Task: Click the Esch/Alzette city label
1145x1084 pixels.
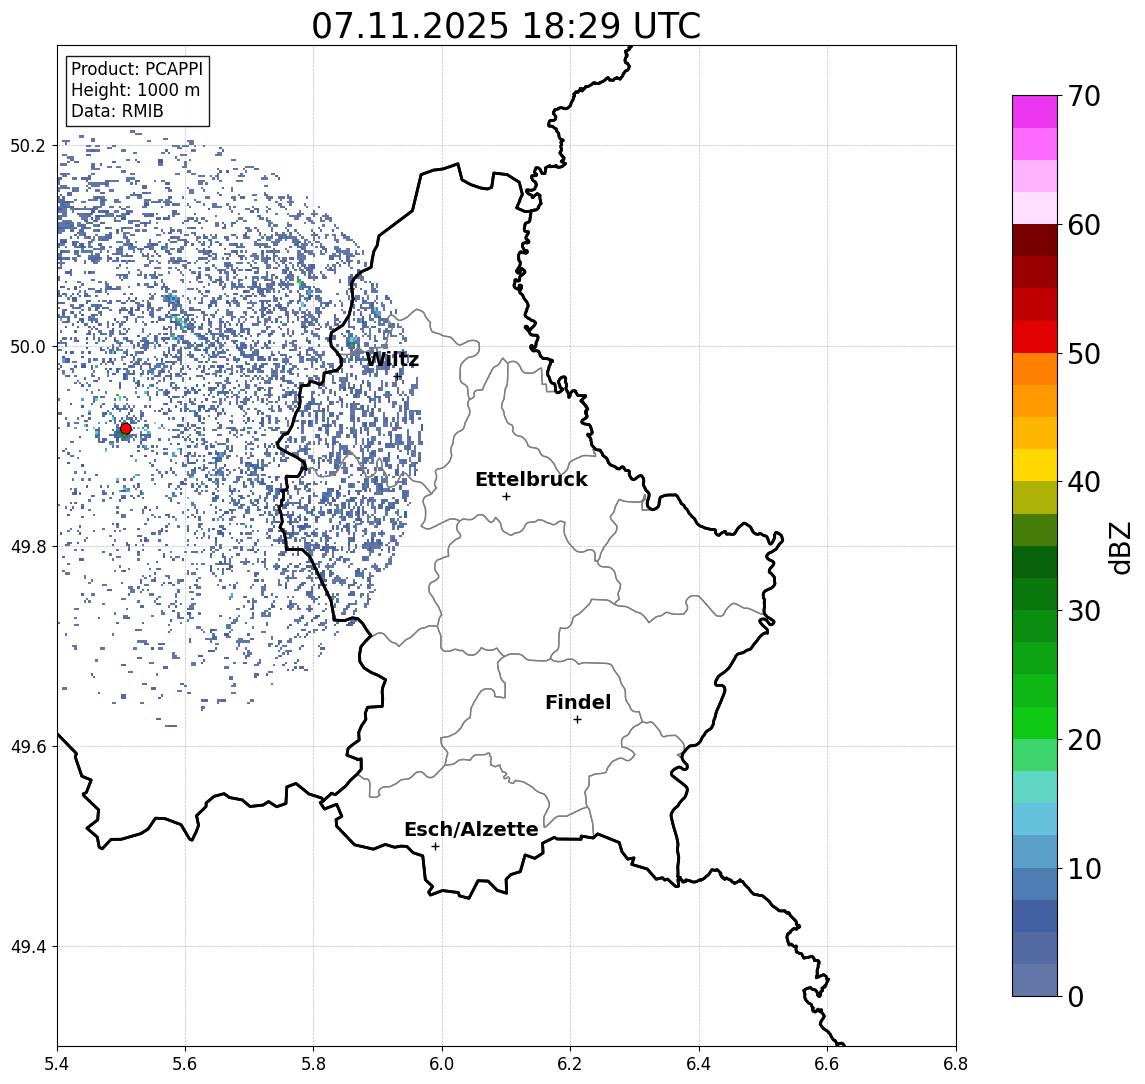Action: (x=471, y=829)
